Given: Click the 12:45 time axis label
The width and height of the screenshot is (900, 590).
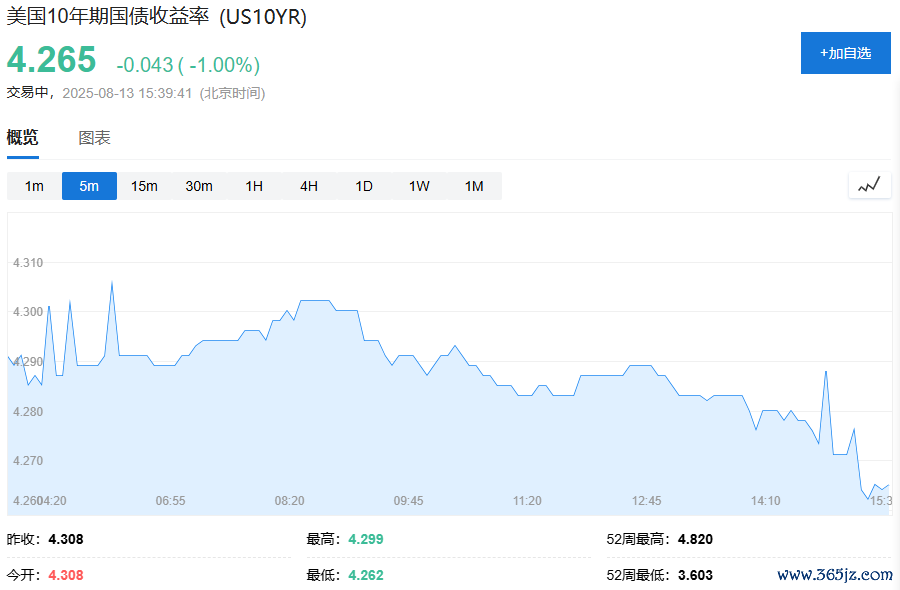Looking at the screenshot, I should (646, 501).
